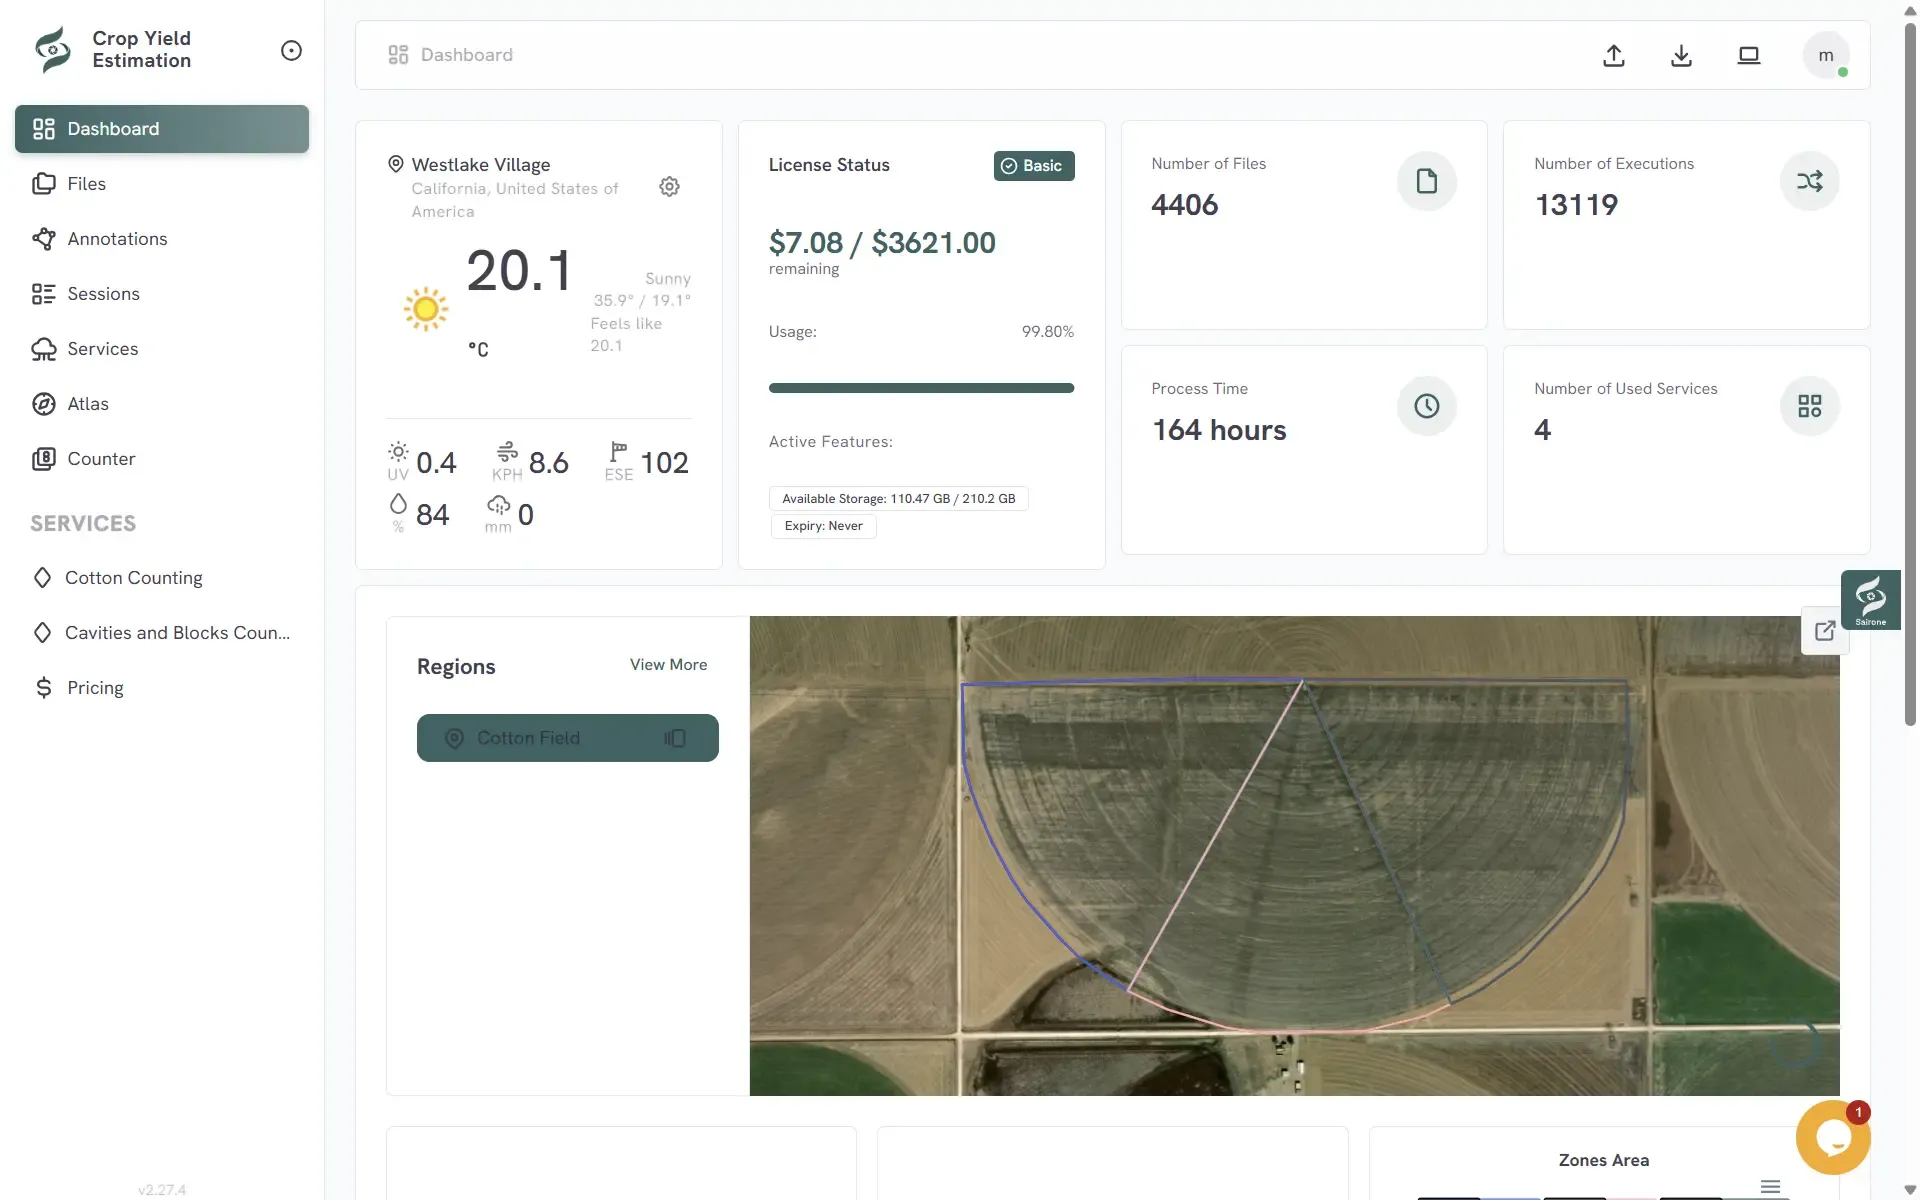Viewport: 1920px width, 1200px height.
Task: Open the Dashboard sidebar item
Action: [x=162, y=129]
